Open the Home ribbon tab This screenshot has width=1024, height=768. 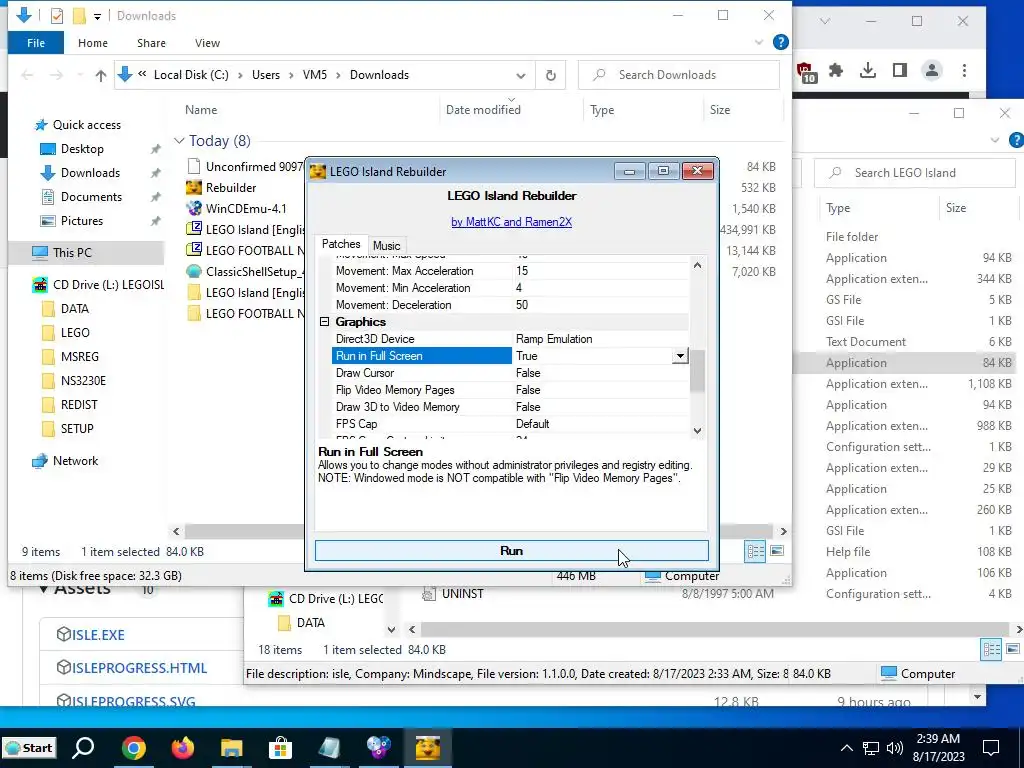coord(93,43)
